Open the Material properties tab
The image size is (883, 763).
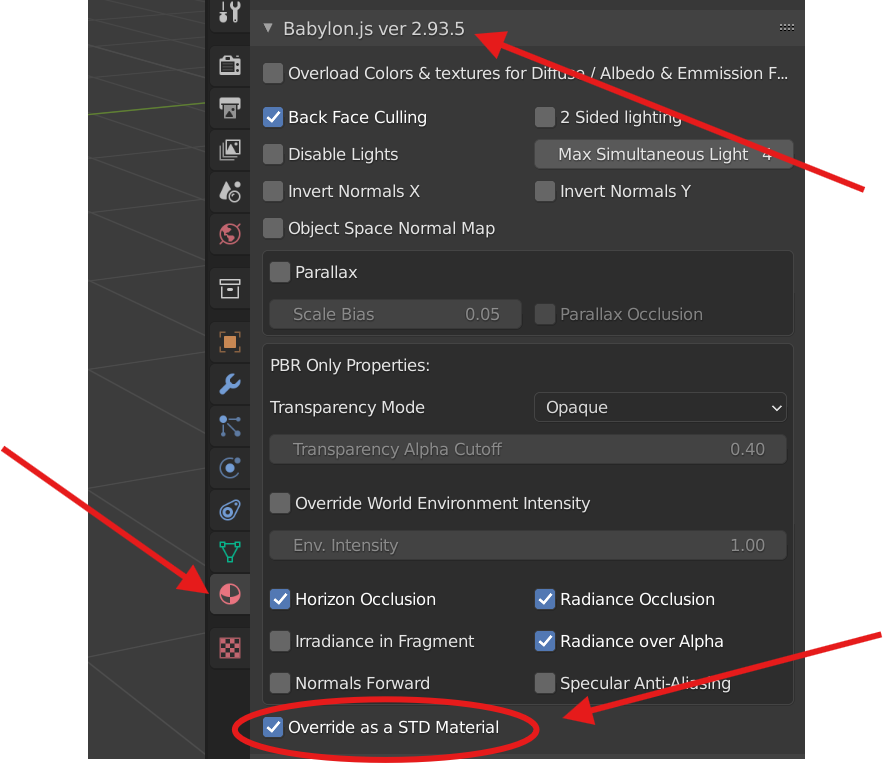(230, 594)
